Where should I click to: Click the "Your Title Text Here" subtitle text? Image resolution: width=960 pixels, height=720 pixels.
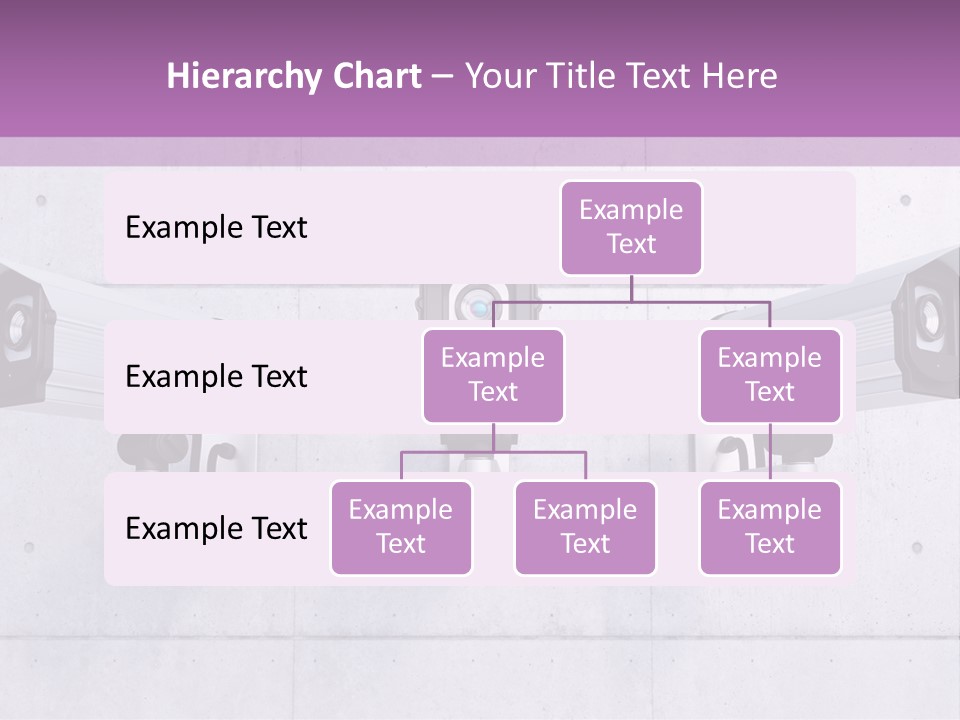click(621, 76)
